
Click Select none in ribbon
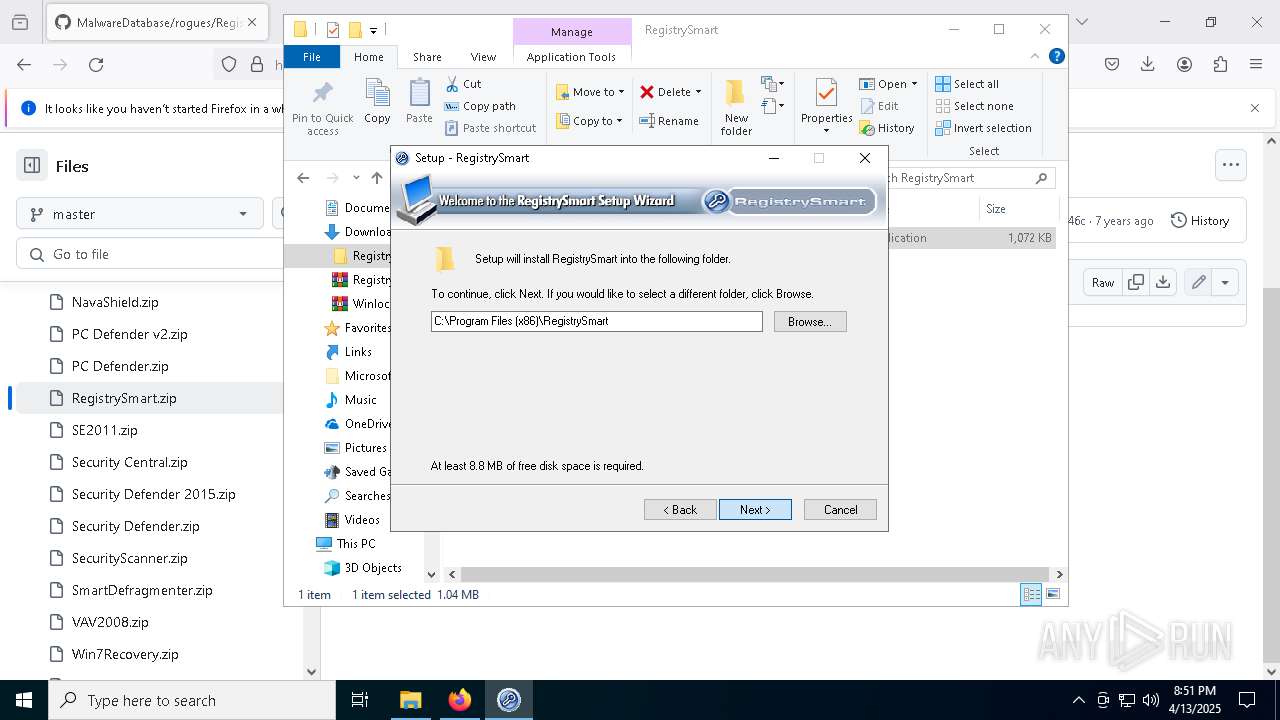pyautogui.click(x=974, y=106)
